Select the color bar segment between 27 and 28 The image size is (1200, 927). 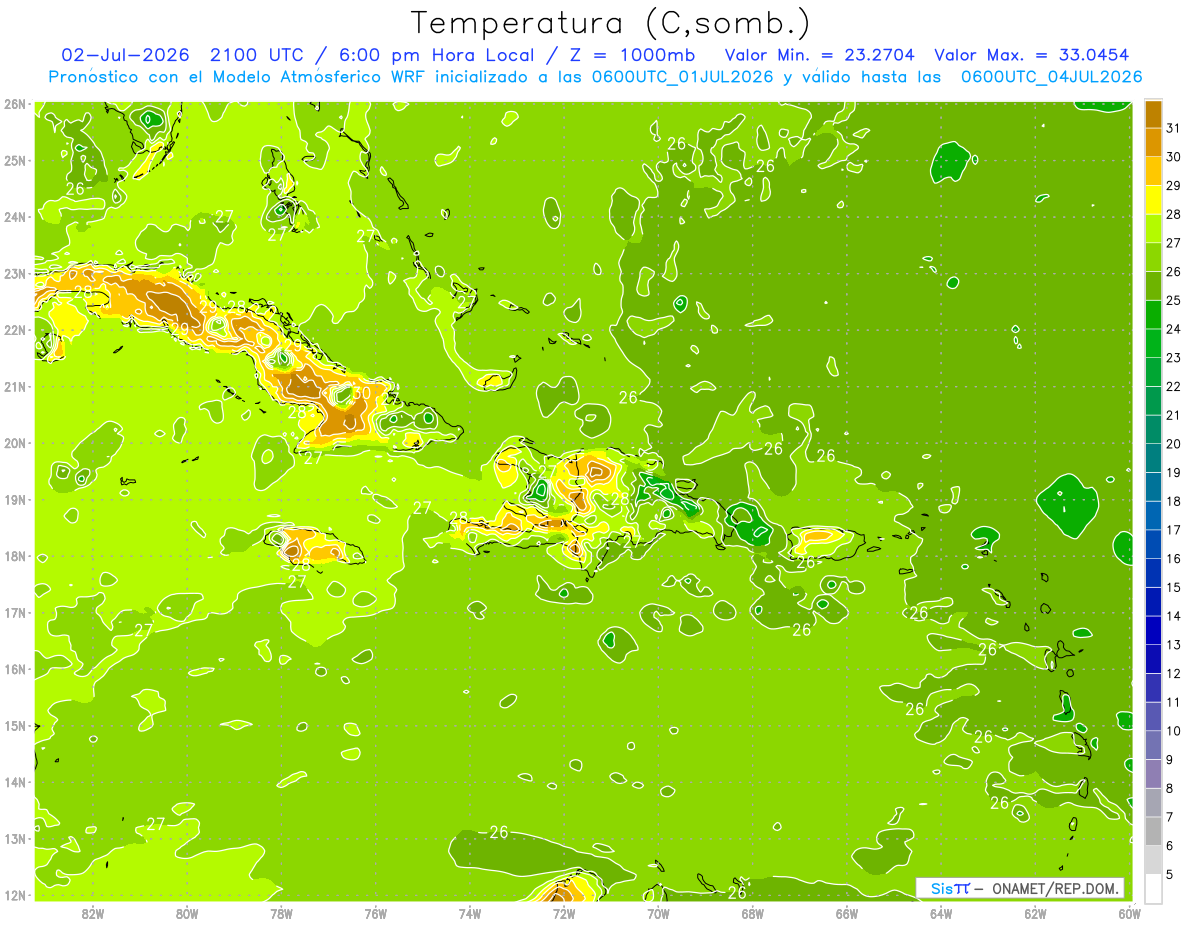(1153, 229)
